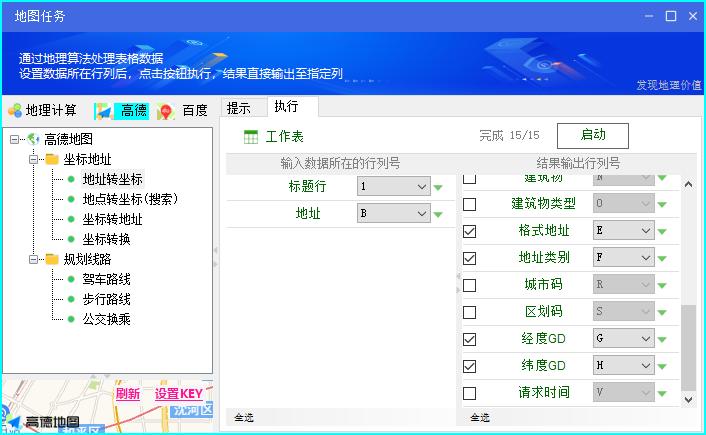Select 坐标转换 tree item
The image size is (706, 435).
(107, 239)
